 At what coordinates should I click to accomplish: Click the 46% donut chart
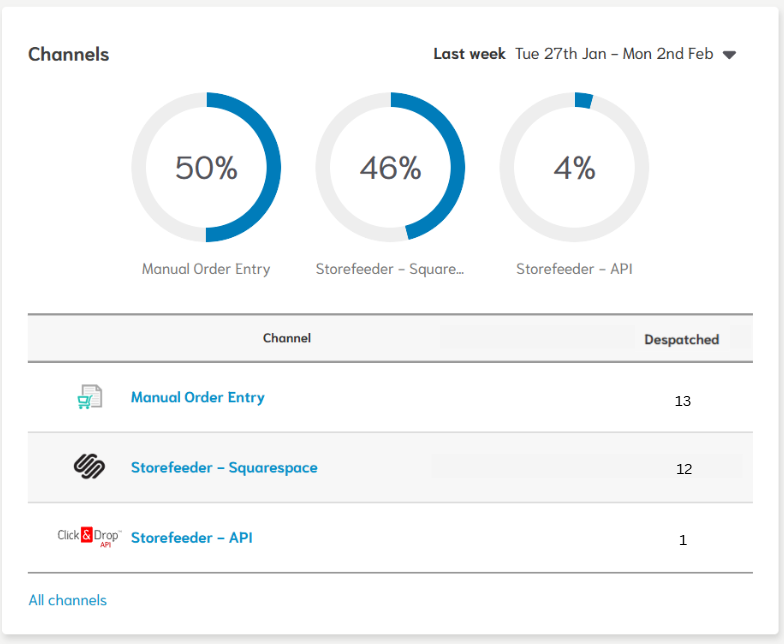(390, 168)
